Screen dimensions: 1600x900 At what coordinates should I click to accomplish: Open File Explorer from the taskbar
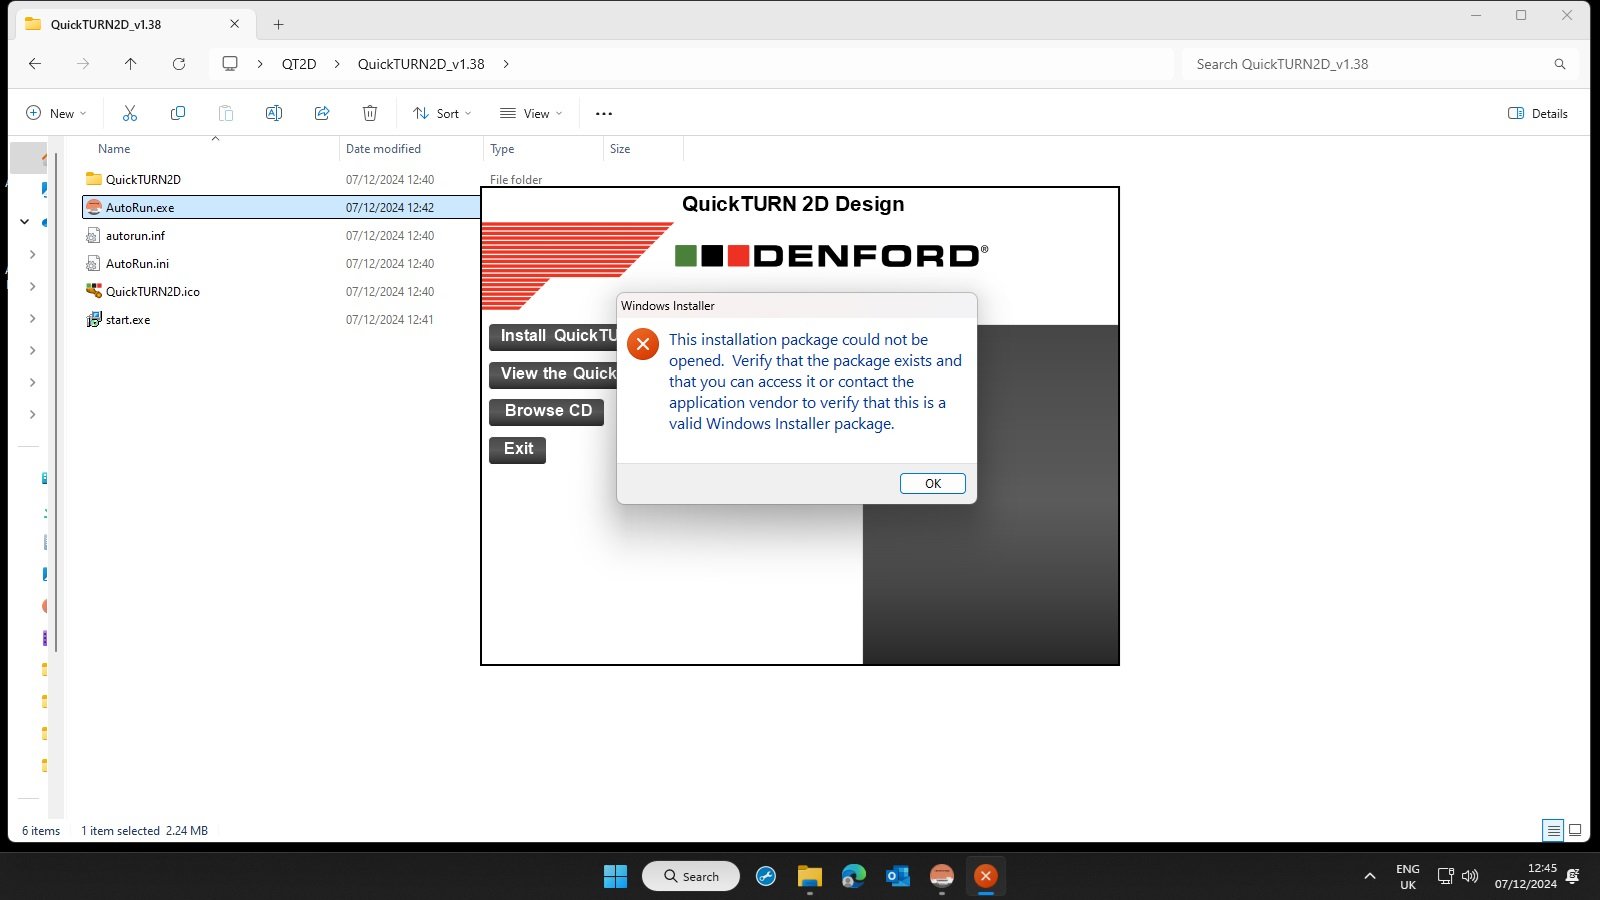pyautogui.click(x=809, y=876)
